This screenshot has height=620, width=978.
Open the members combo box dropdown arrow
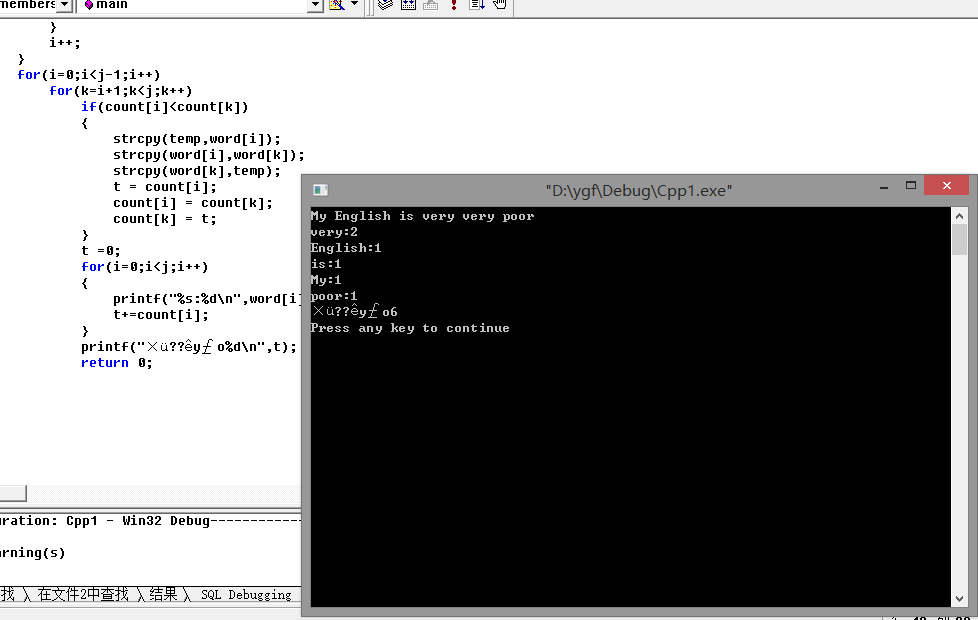(64, 5)
